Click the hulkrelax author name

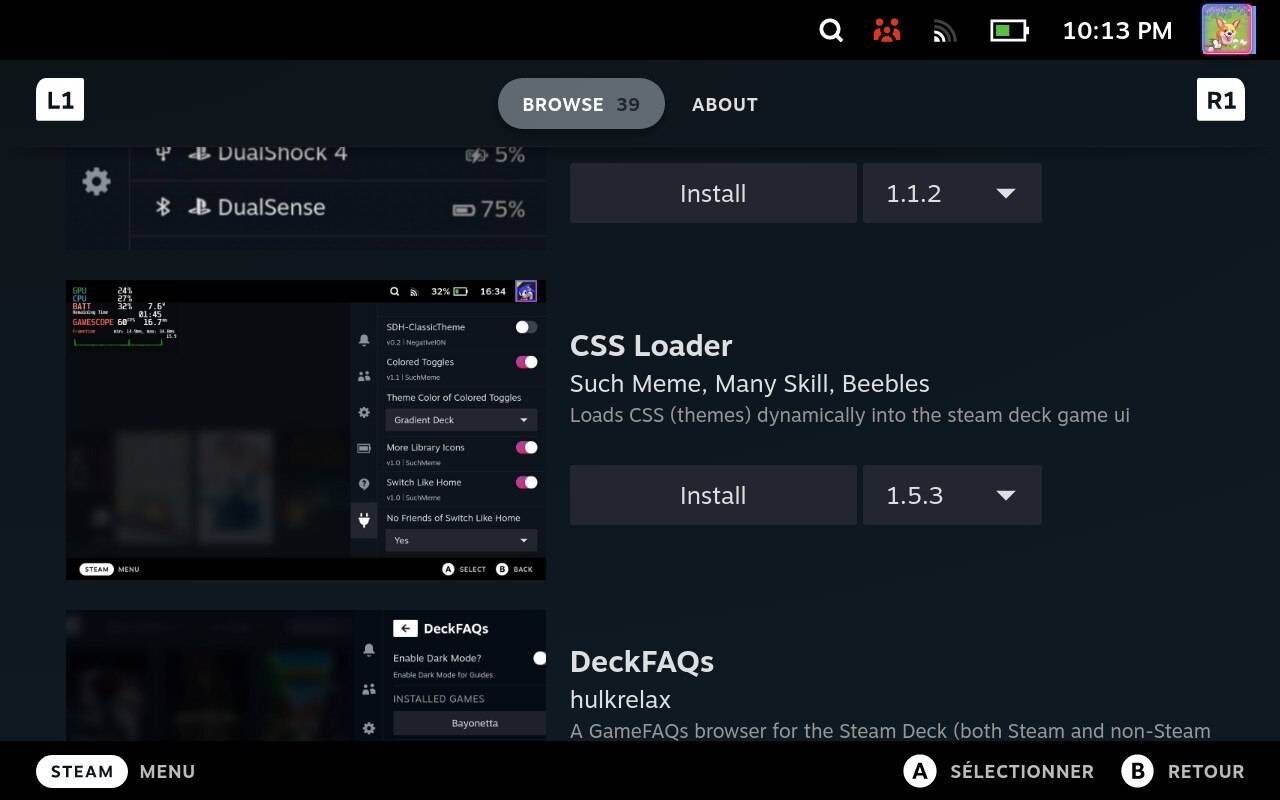click(620, 699)
